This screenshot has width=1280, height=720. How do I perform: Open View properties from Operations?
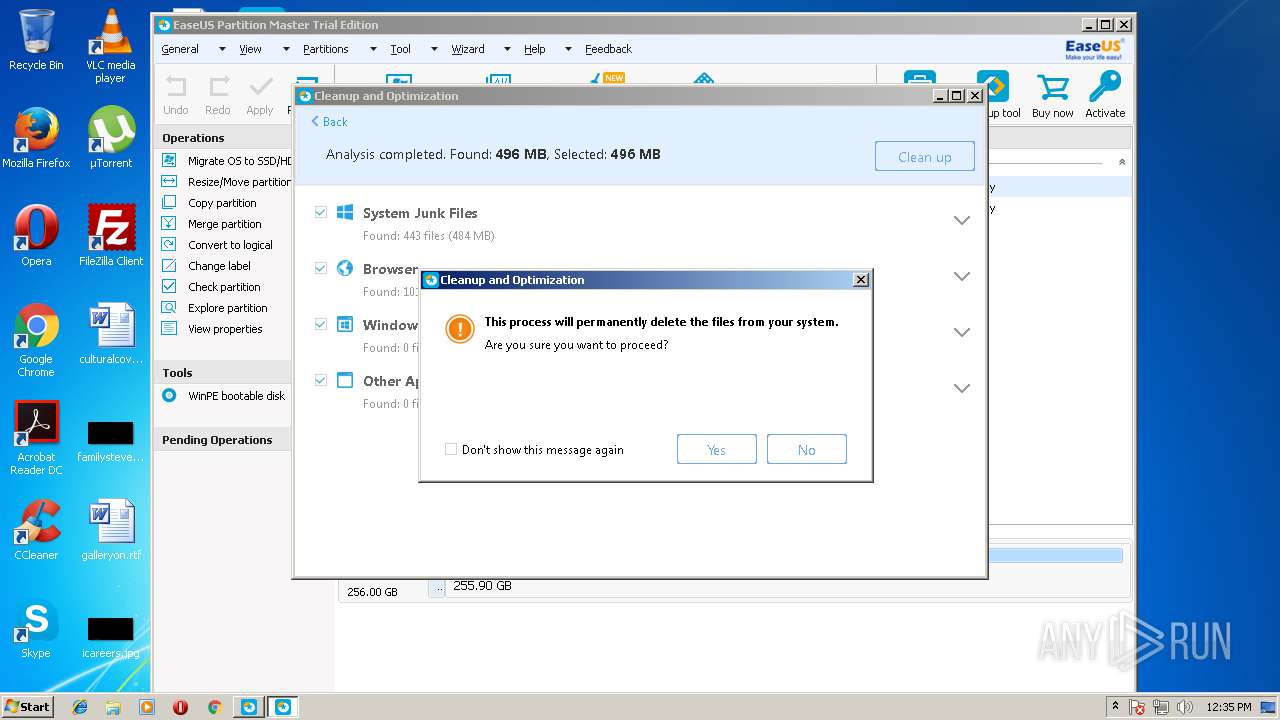coord(225,328)
